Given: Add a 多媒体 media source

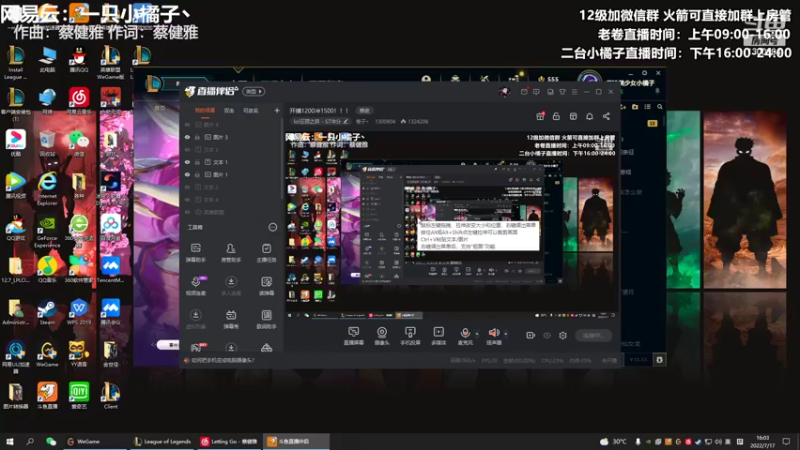Looking at the screenshot, I should tap(439, 336).
